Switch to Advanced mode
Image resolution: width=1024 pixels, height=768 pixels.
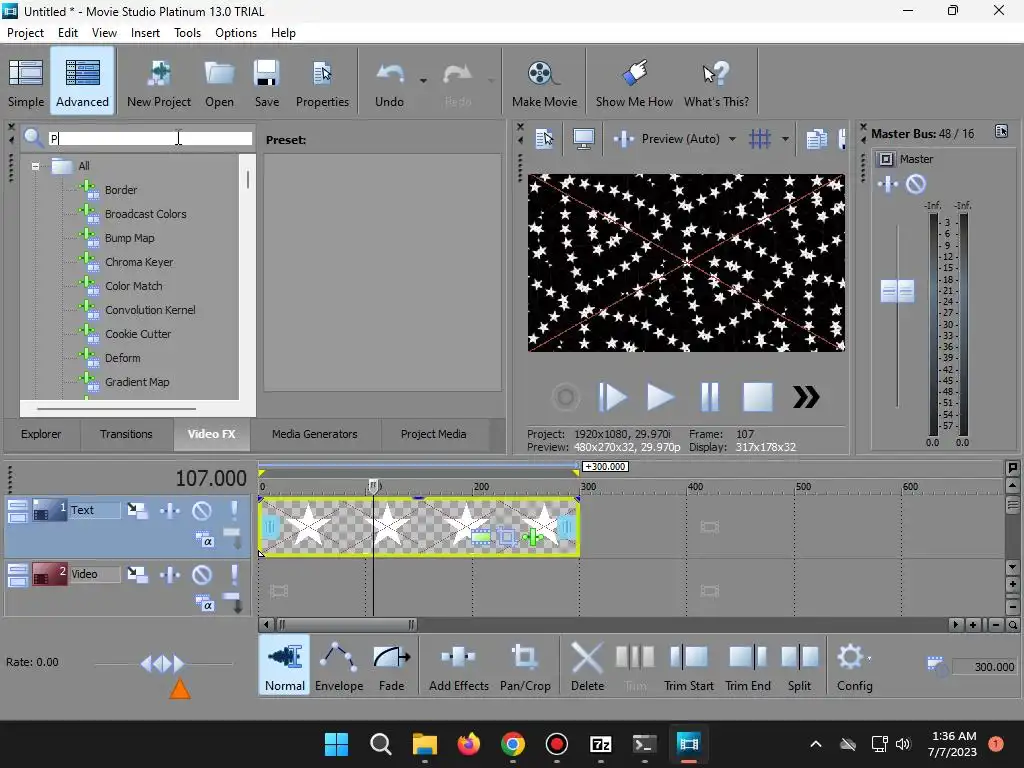click(82, 82)
